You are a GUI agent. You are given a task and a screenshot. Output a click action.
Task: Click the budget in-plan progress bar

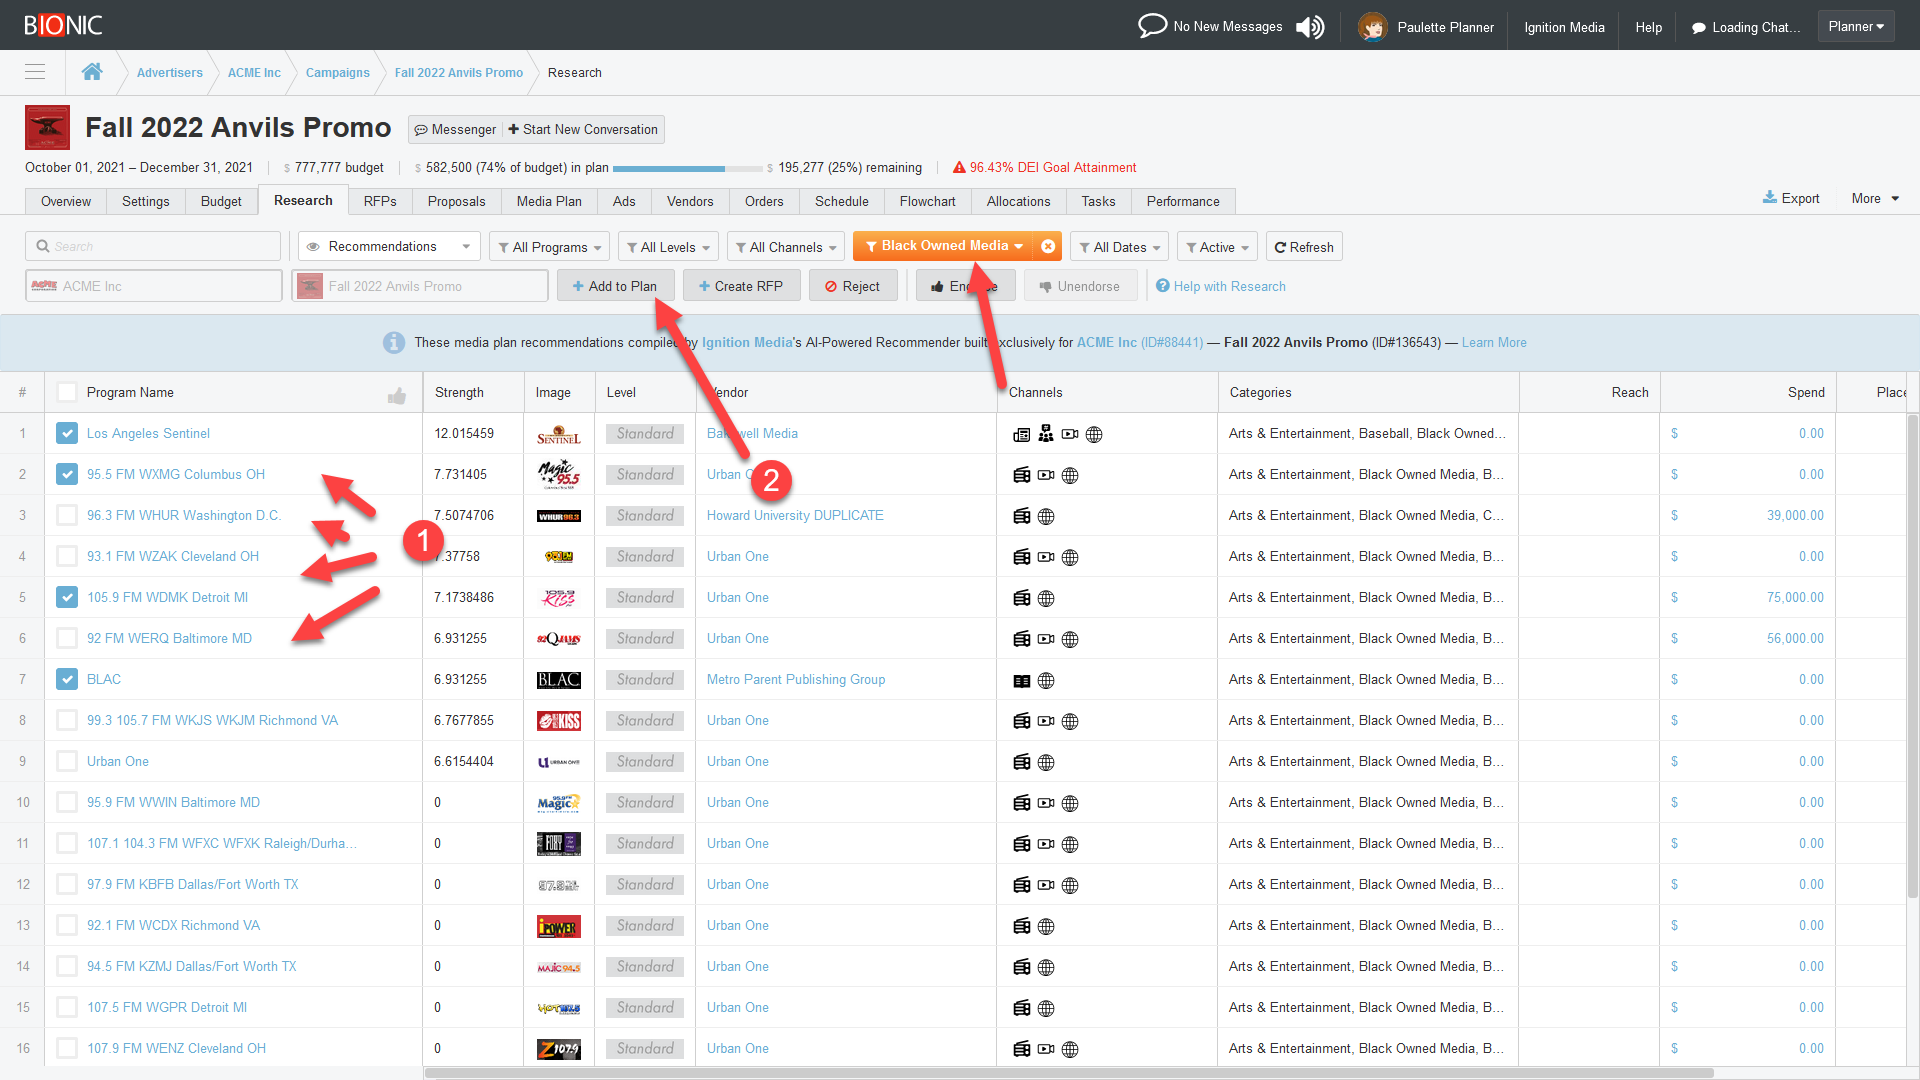[x=686, y=168]
